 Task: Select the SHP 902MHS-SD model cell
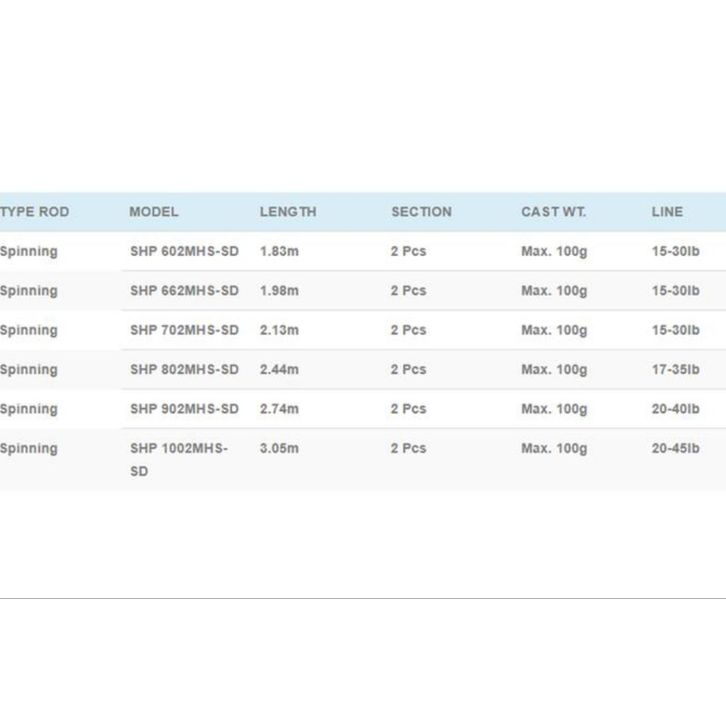point(184,409)
